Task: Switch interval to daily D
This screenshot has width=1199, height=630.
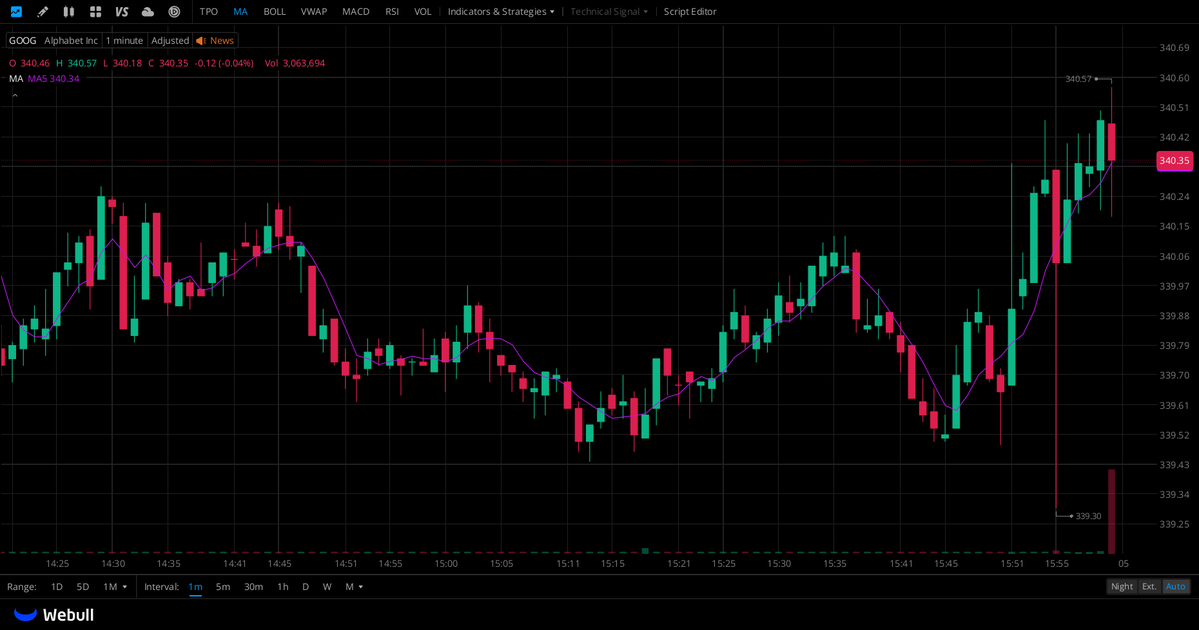Action: [x=305, y=586]
